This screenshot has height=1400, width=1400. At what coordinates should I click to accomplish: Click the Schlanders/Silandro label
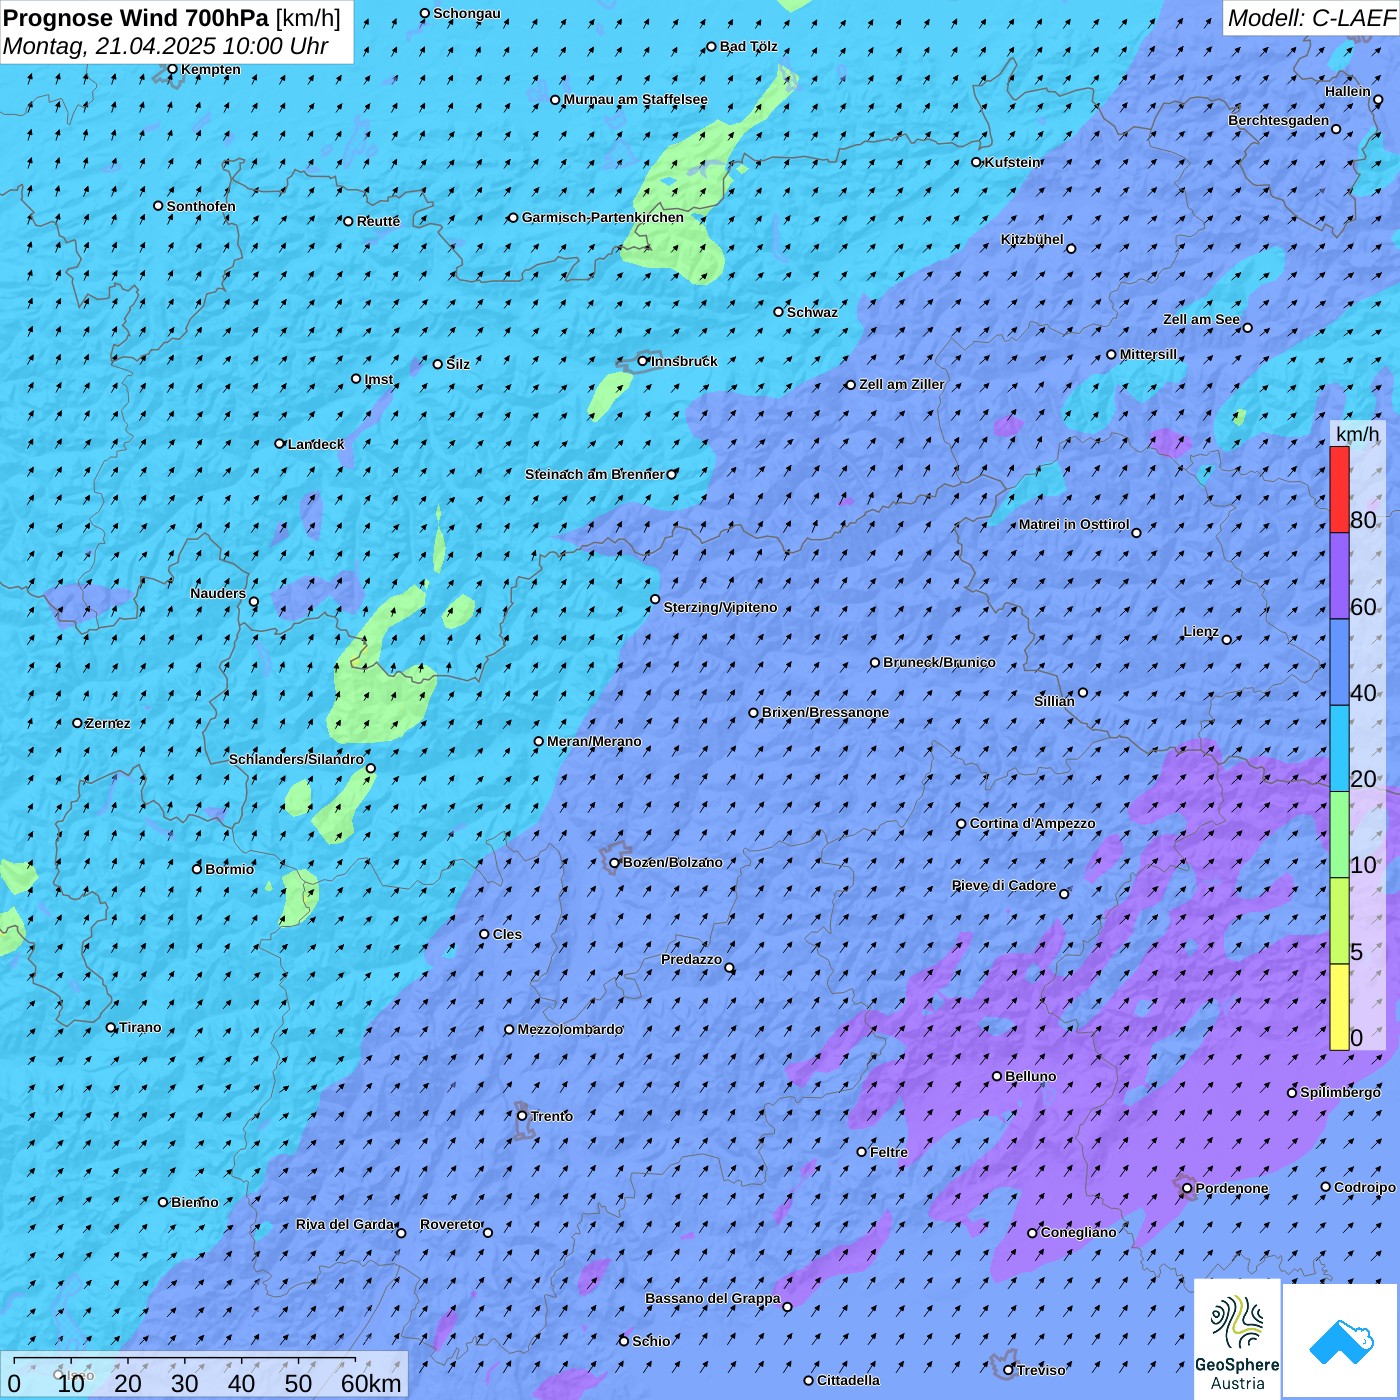point(296,759)
